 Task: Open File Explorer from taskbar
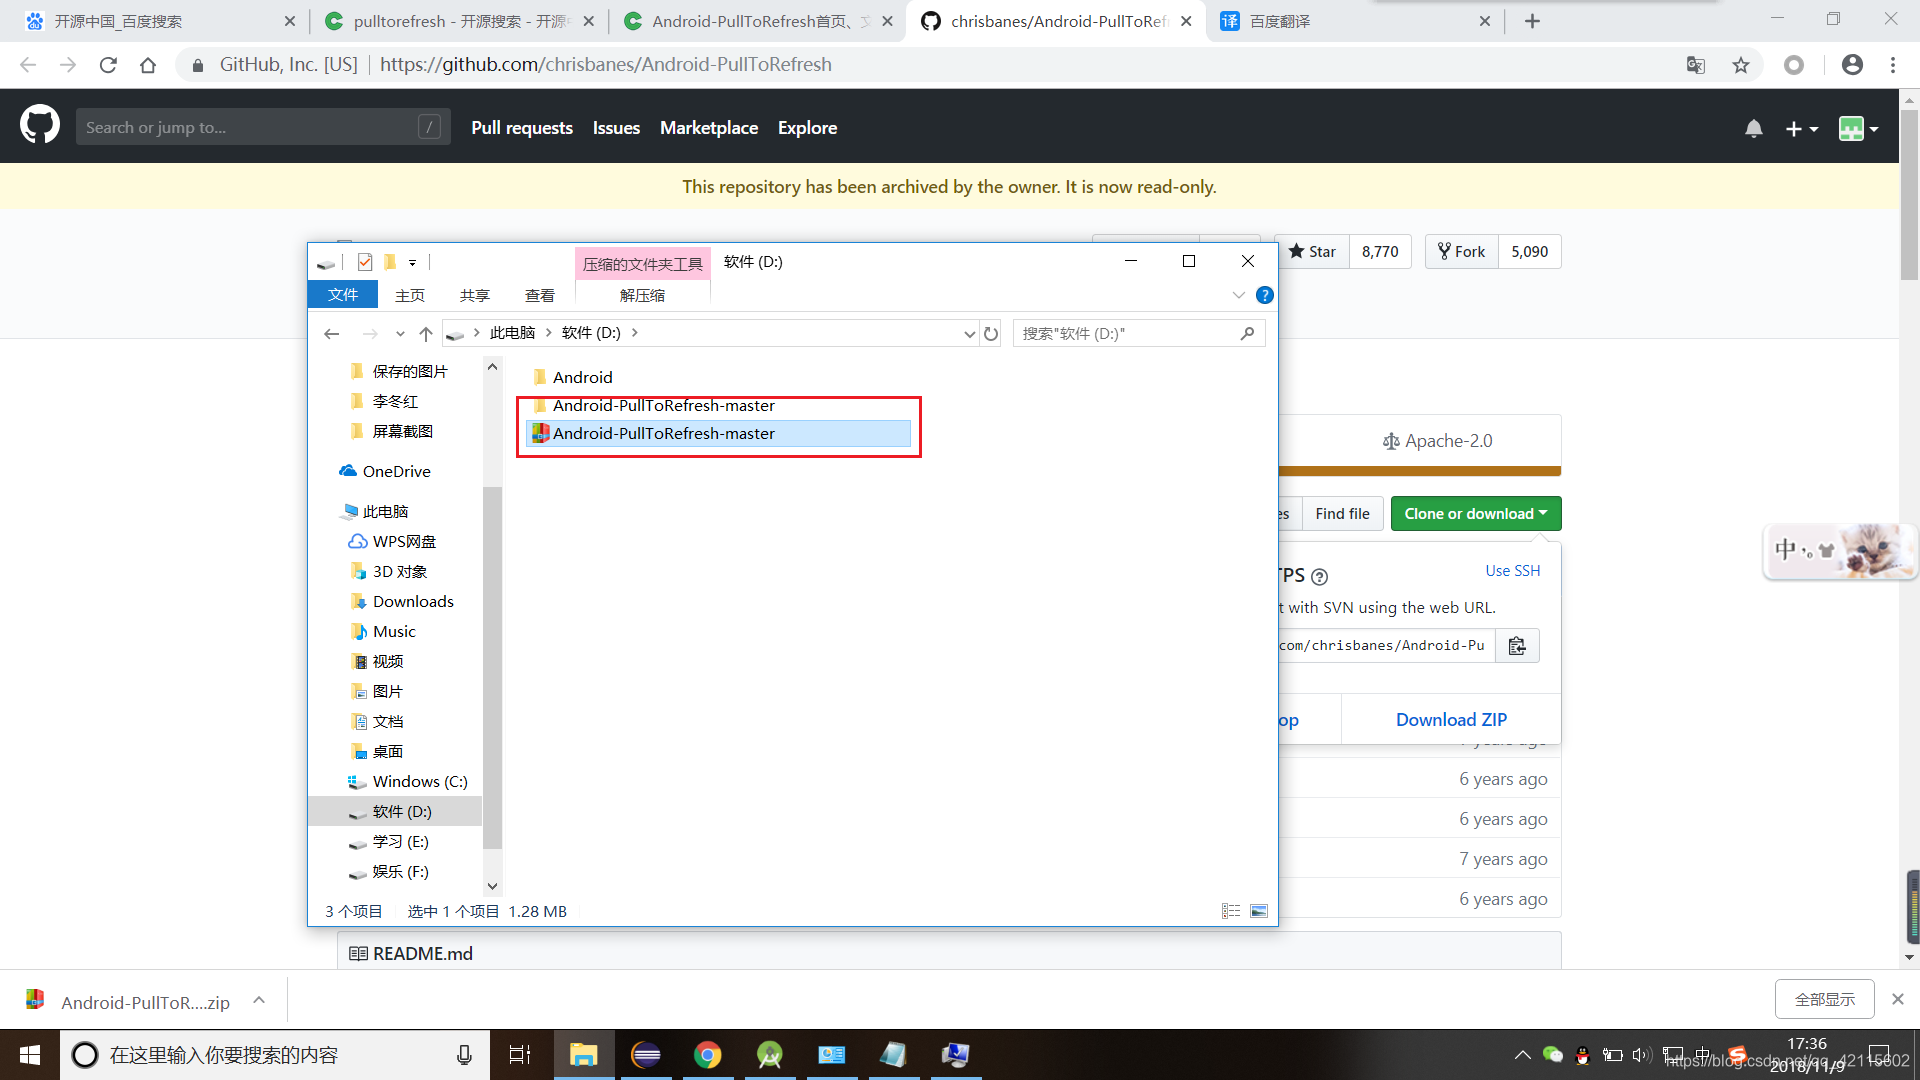click(584, 1055)
